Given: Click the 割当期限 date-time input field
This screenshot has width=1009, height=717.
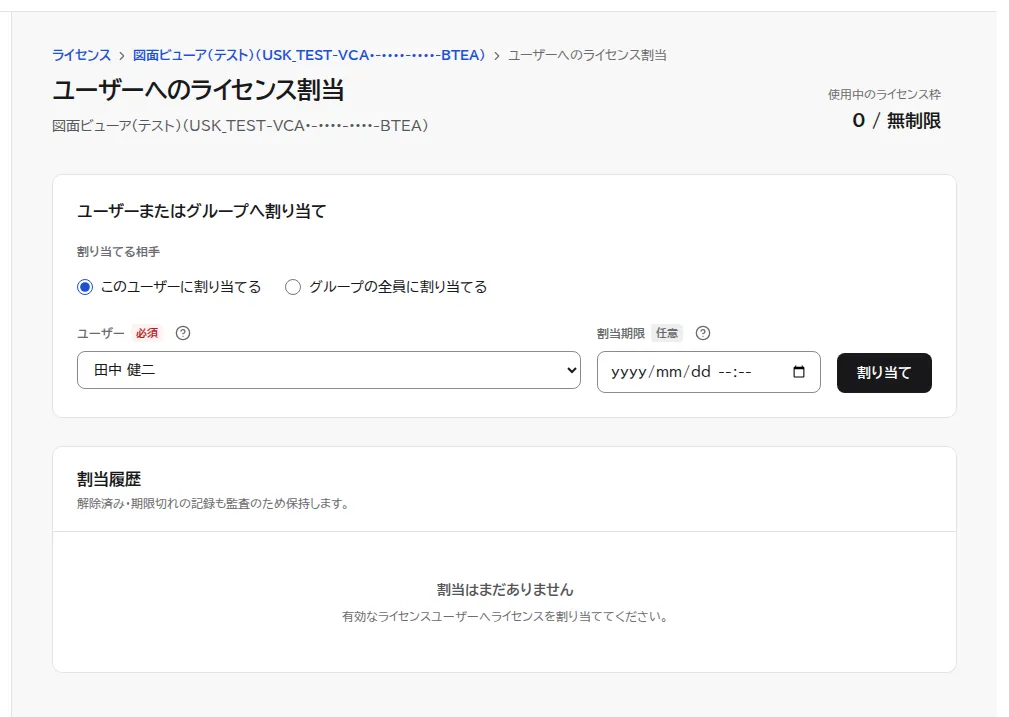Looking at the screenshot, I should [708, 372].
